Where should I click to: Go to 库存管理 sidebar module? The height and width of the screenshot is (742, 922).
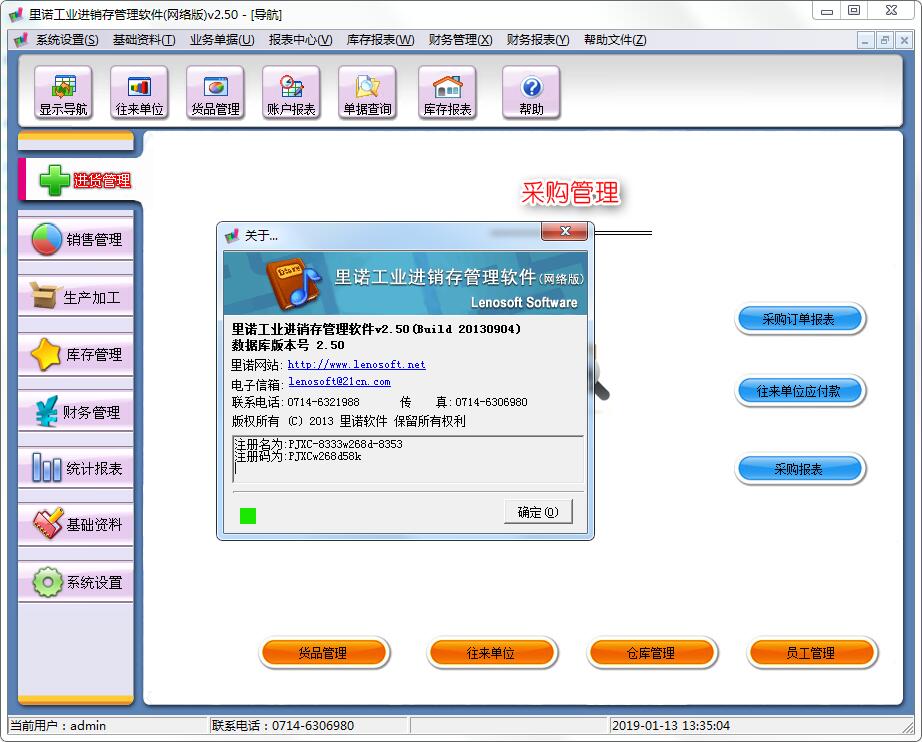pyautogui.click(x=76, y=354)
